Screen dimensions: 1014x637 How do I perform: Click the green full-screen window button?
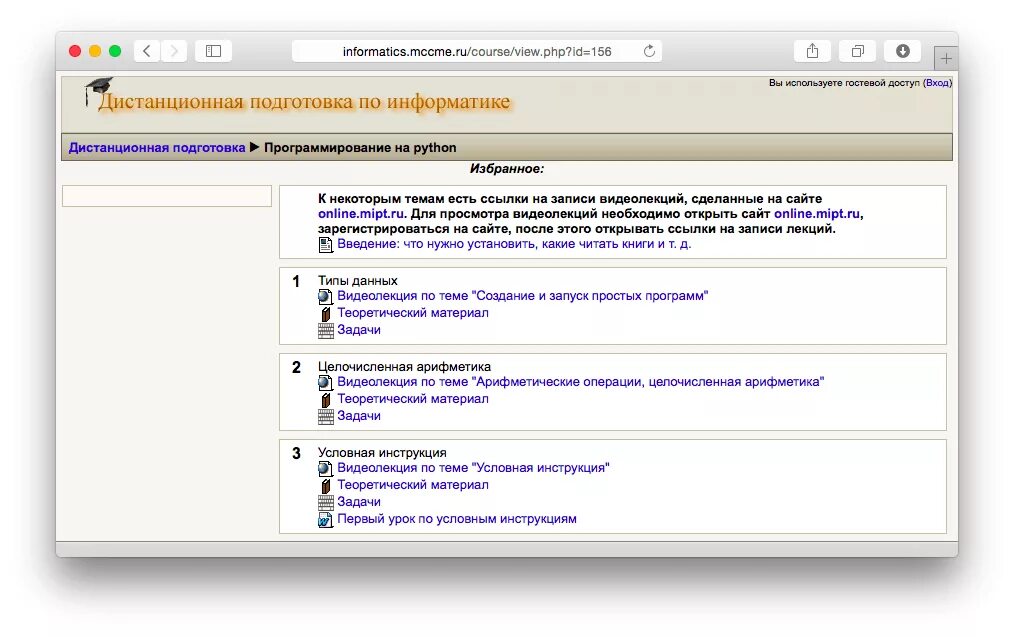(115, 51)
